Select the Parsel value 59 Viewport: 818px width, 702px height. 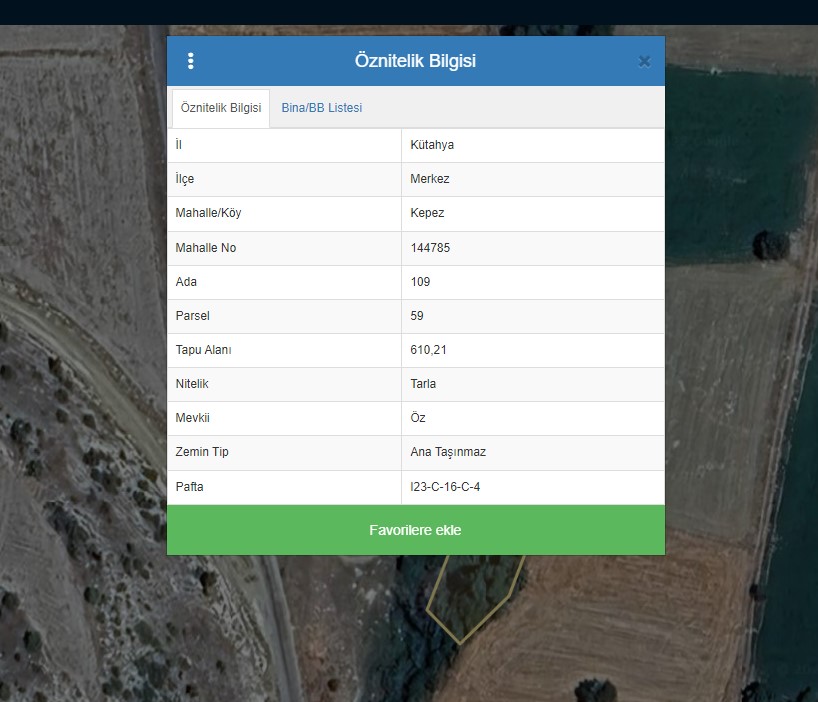(x=417, y=316)
